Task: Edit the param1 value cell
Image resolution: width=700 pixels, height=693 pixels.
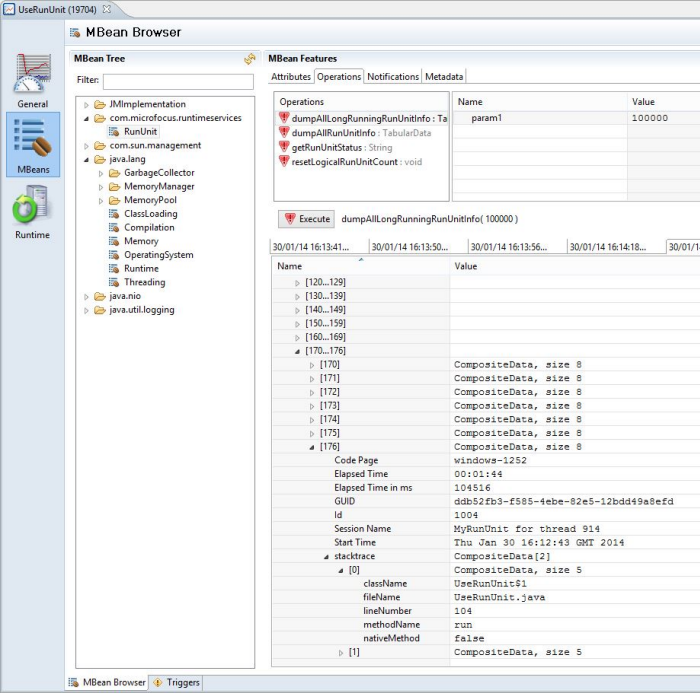Action: click(662, 118)
